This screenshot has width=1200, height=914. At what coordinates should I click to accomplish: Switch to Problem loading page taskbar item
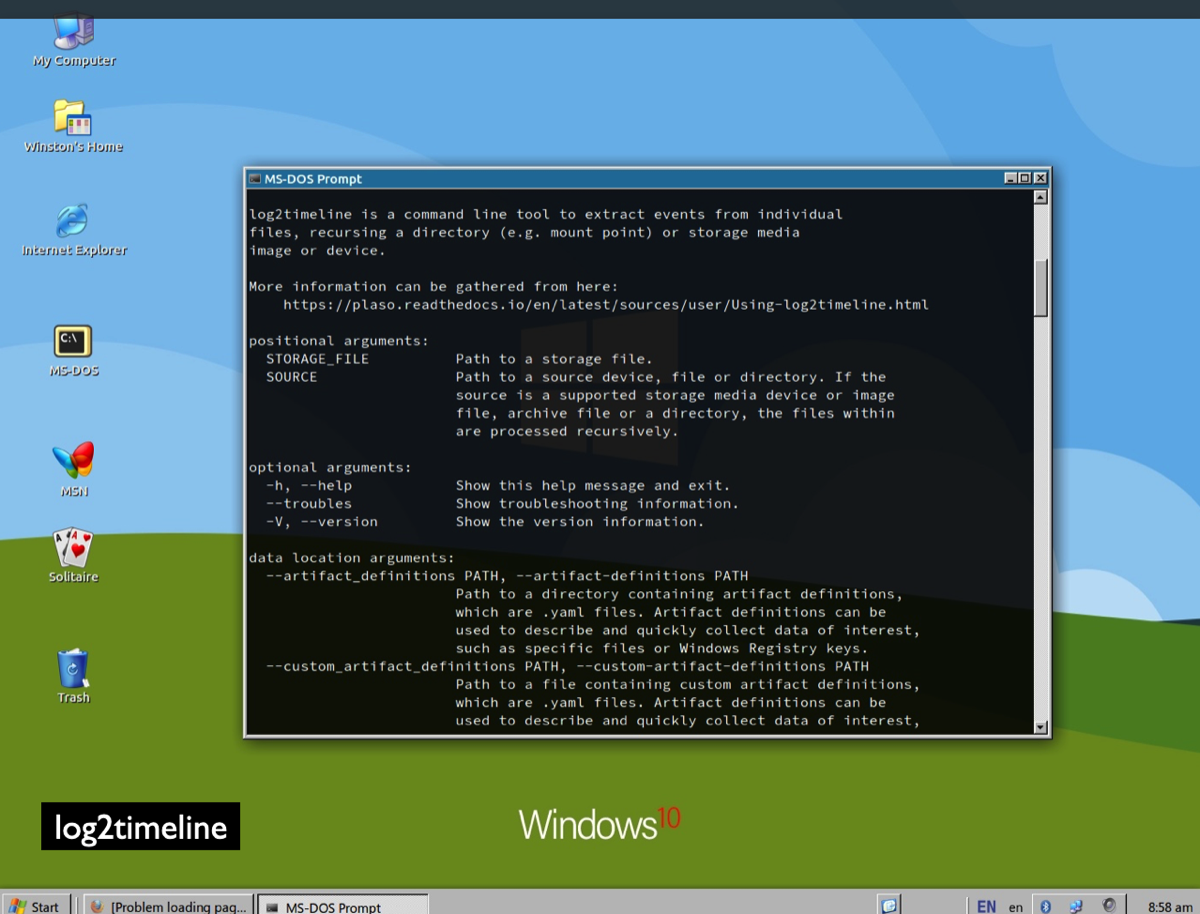pos(167,906)
